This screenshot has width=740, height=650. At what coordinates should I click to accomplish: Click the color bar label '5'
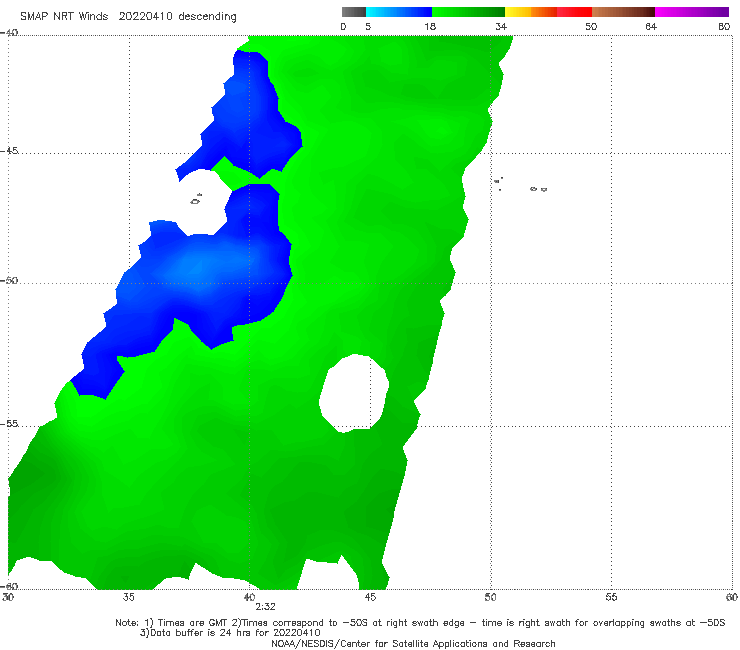coord(368,26)
